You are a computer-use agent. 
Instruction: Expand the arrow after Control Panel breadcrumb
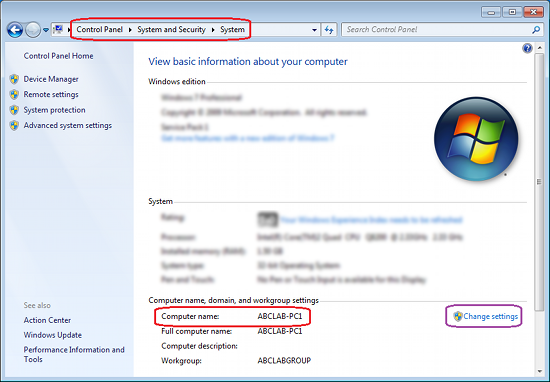[x=130, y=30]
